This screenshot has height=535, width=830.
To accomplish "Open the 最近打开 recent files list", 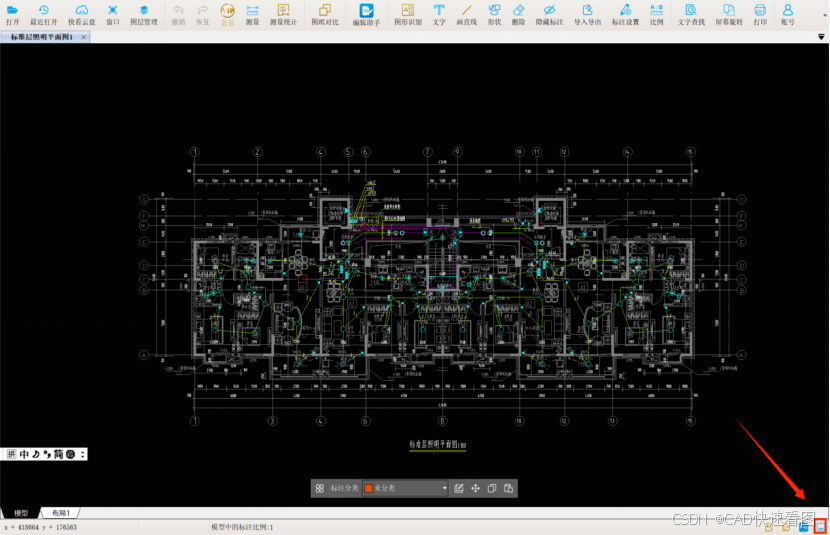I will (43, 14).
